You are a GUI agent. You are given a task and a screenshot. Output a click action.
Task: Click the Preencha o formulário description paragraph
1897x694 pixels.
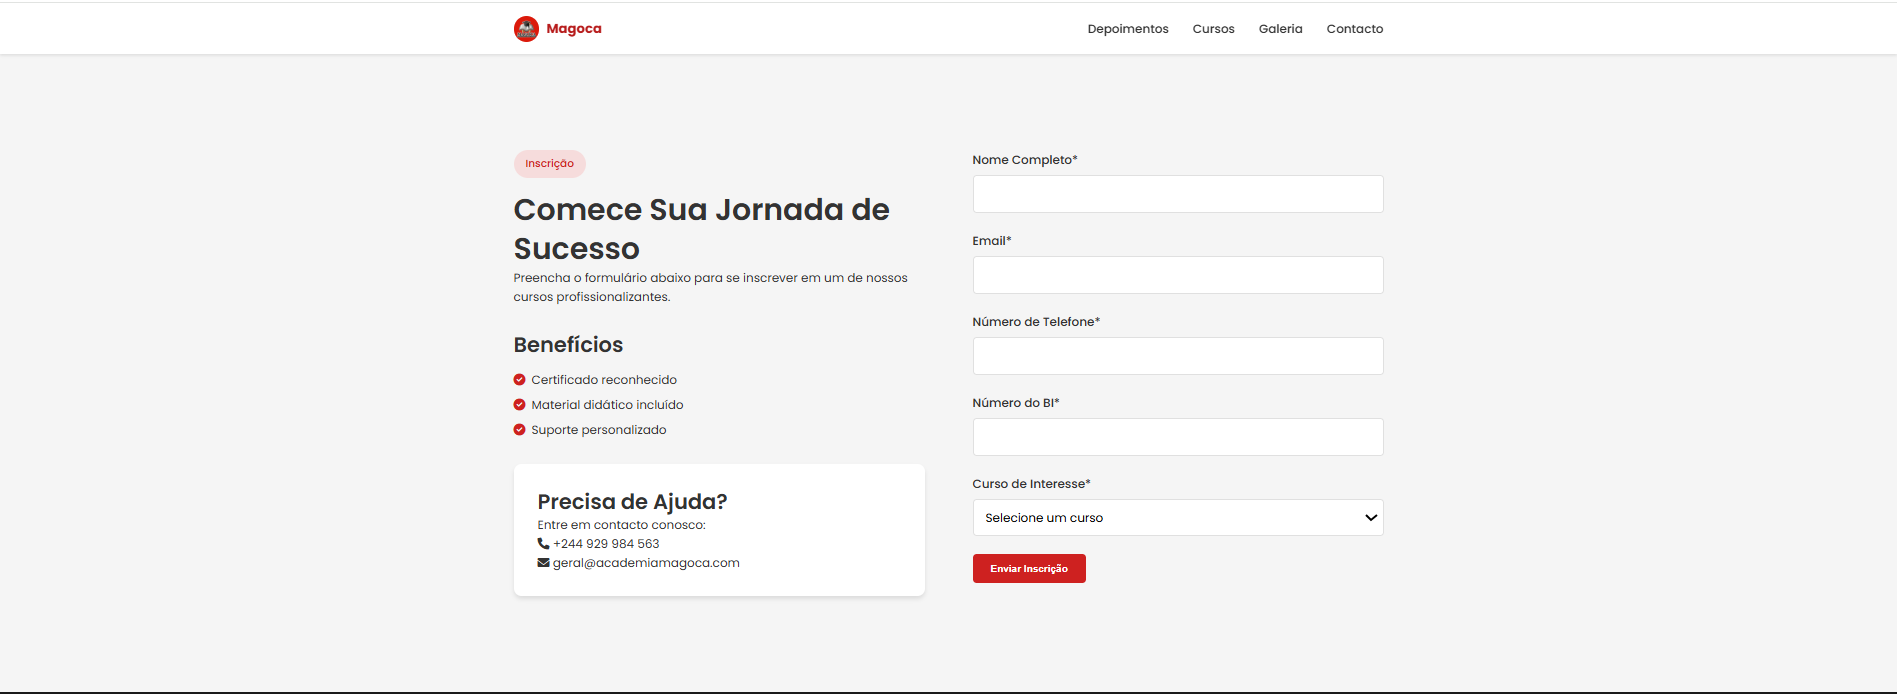(711, 287)
